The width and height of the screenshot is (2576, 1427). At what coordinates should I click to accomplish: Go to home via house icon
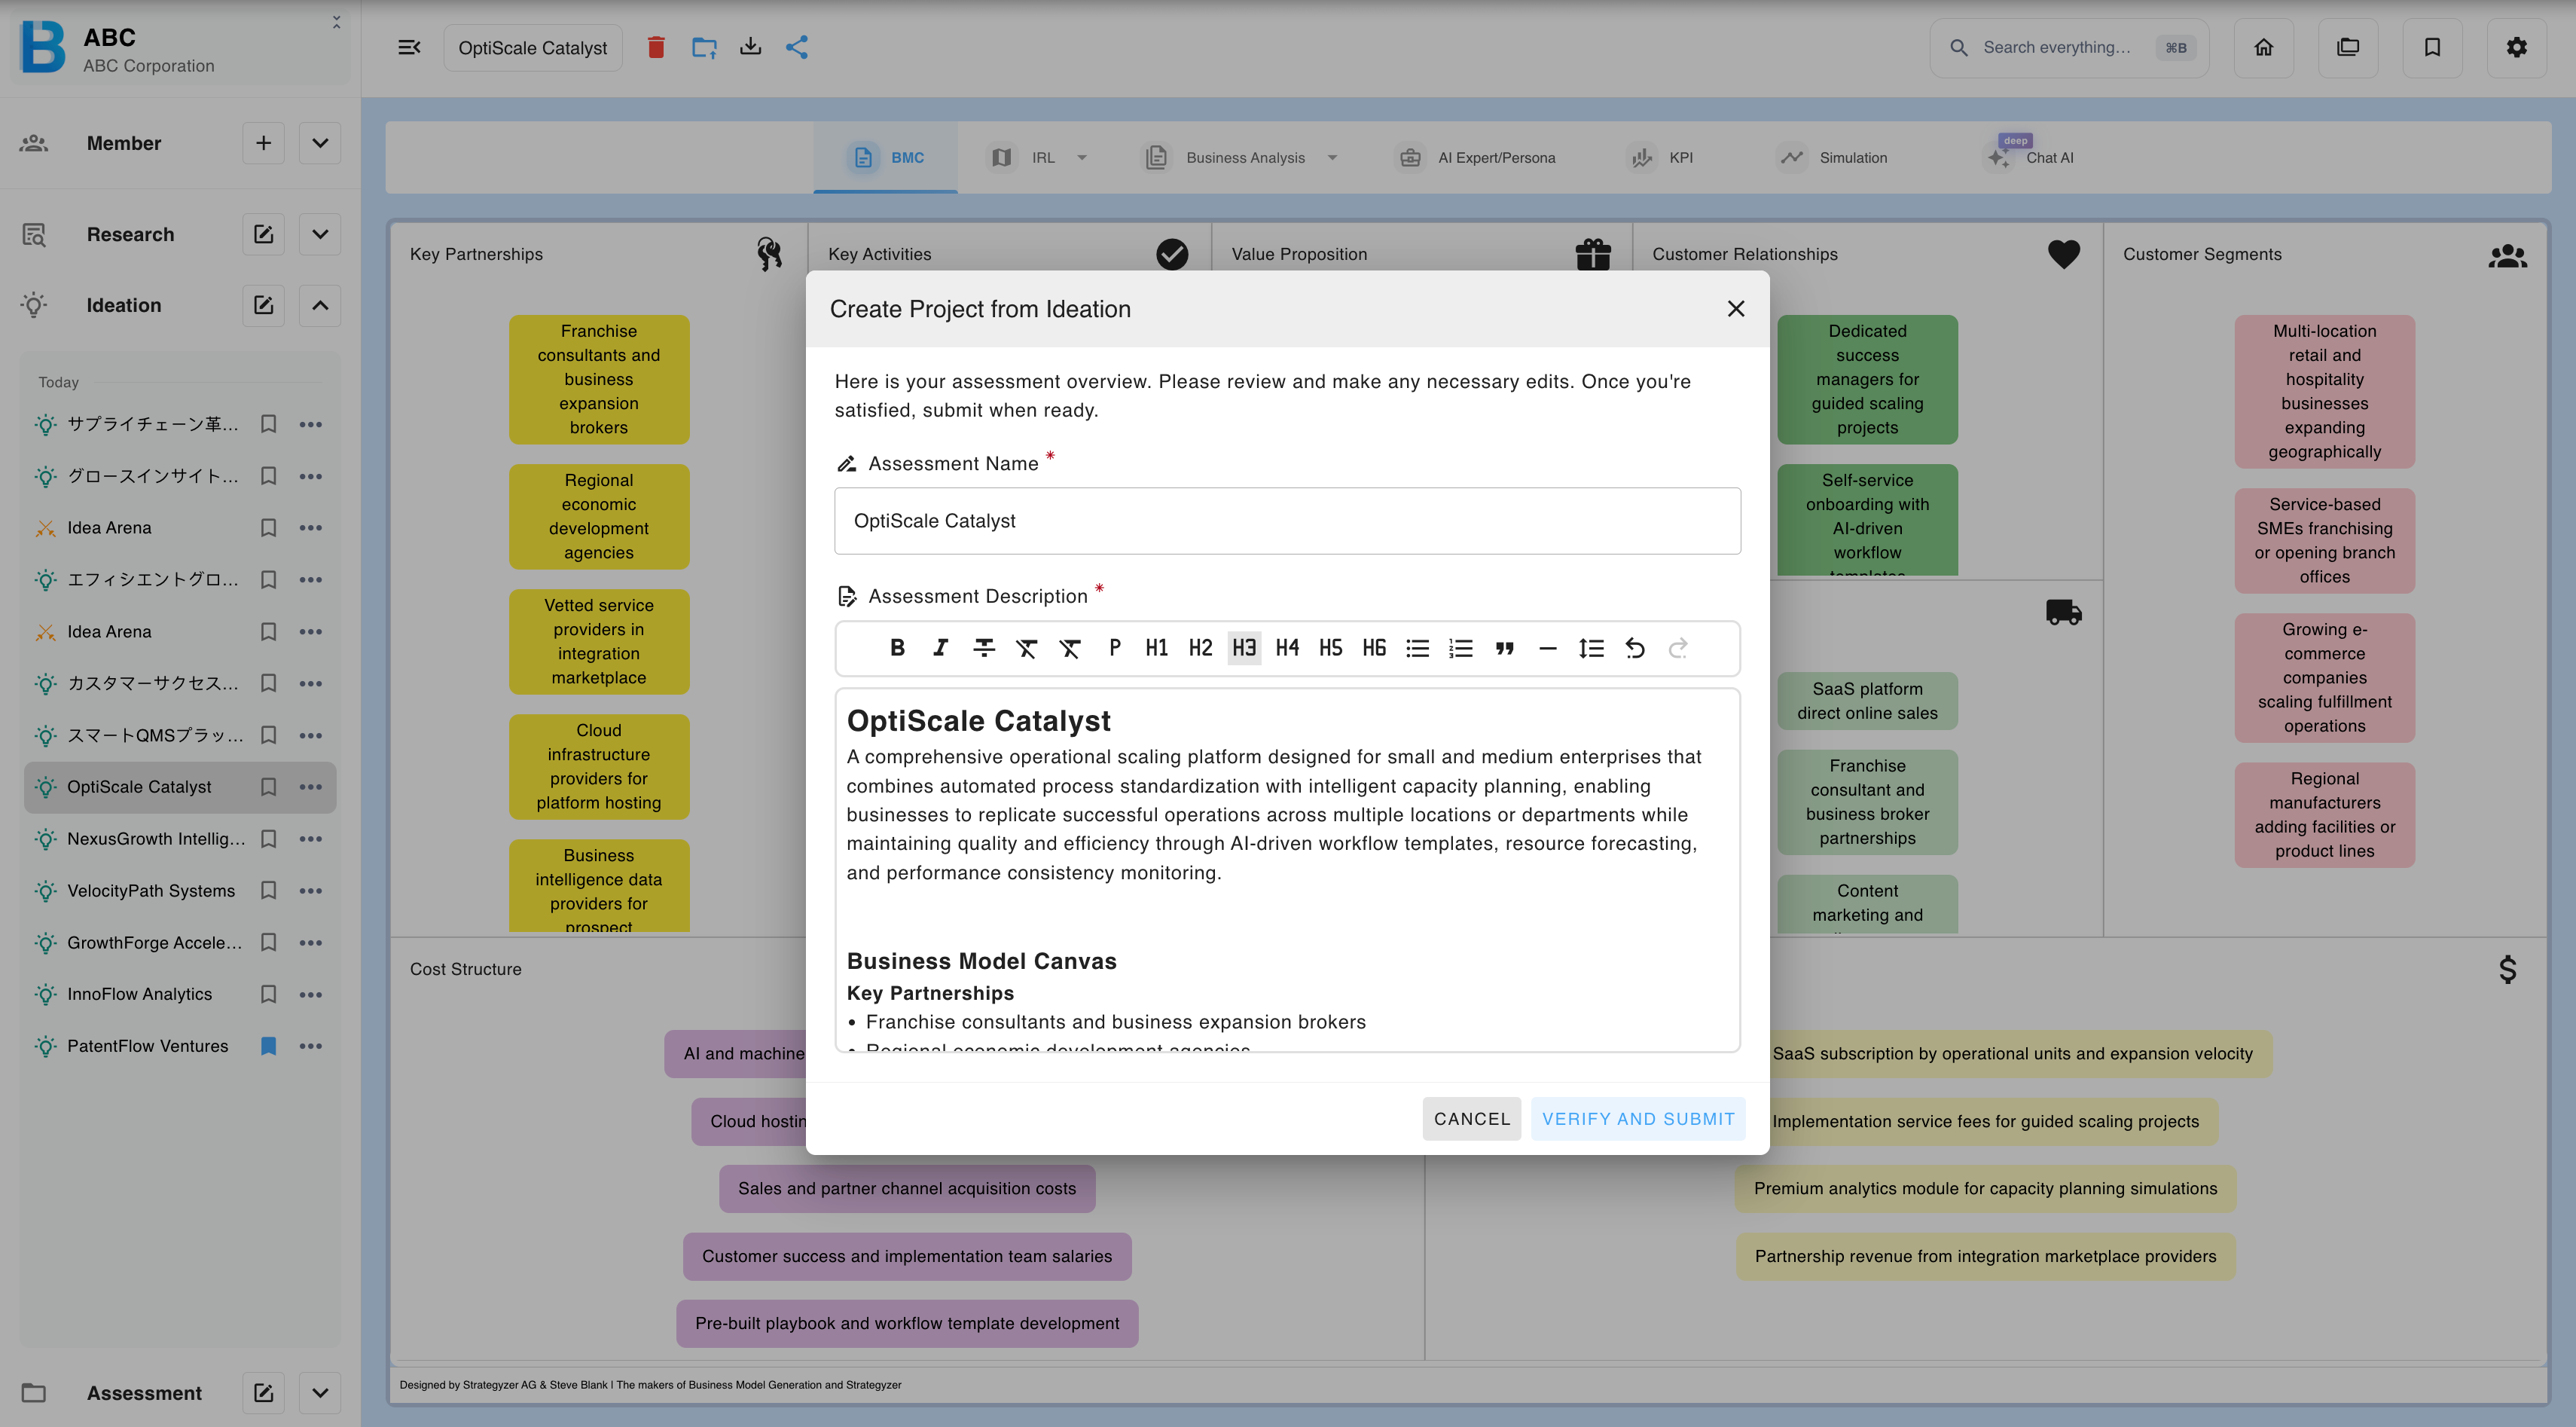tap(2264, 47)
